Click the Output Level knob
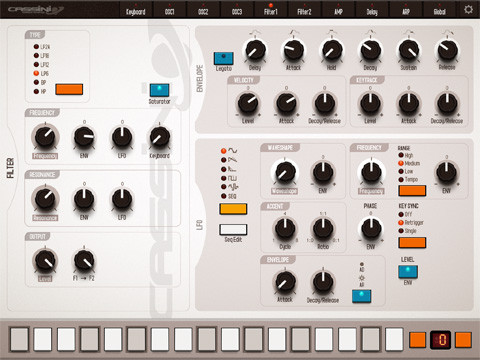480x360 pixels. point(45,260)
